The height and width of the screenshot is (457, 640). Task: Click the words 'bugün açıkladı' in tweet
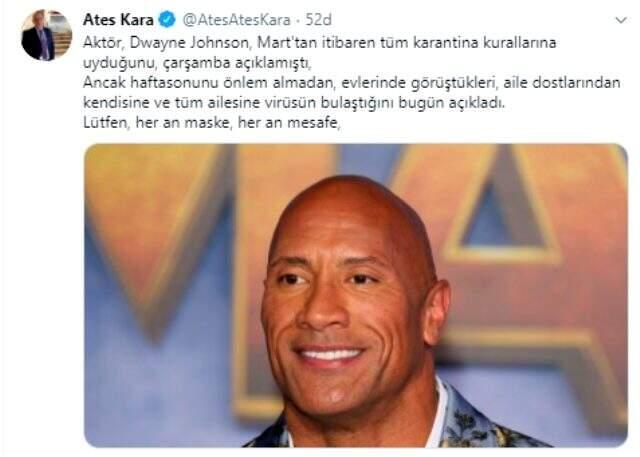pos(452,103)
